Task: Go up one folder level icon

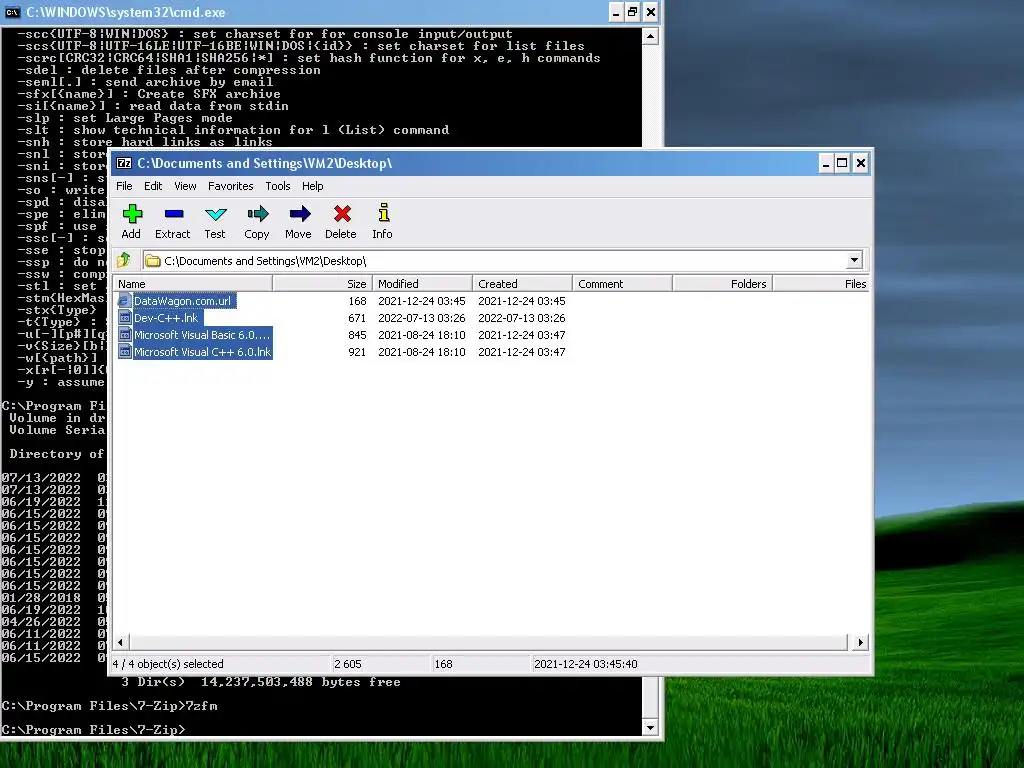Action: [x=123, y=261]
